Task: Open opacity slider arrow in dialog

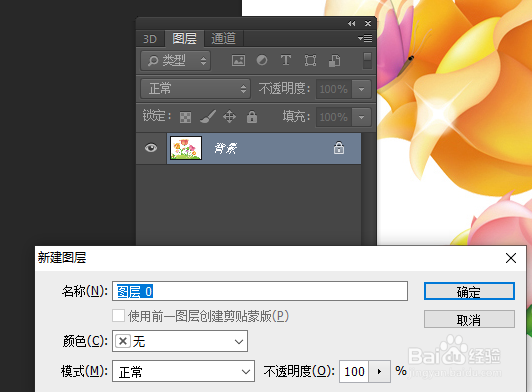Action: pyautogui.click(x=379, y=372)
